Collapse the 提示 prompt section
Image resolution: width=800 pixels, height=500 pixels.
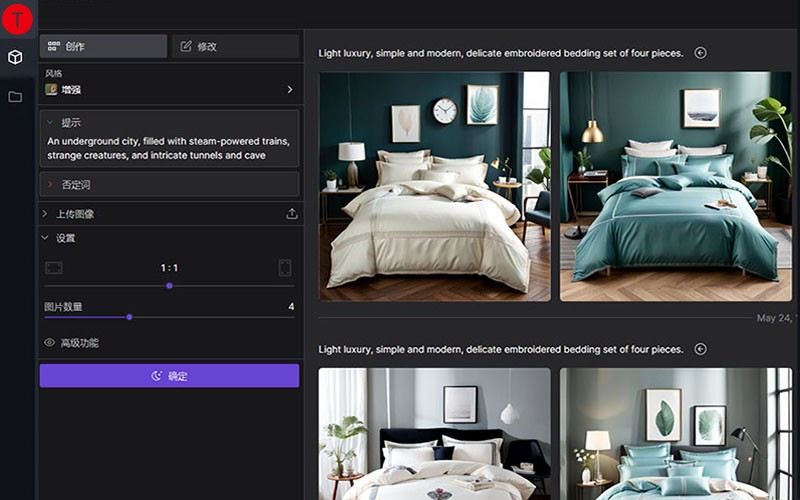click(50, 123)
